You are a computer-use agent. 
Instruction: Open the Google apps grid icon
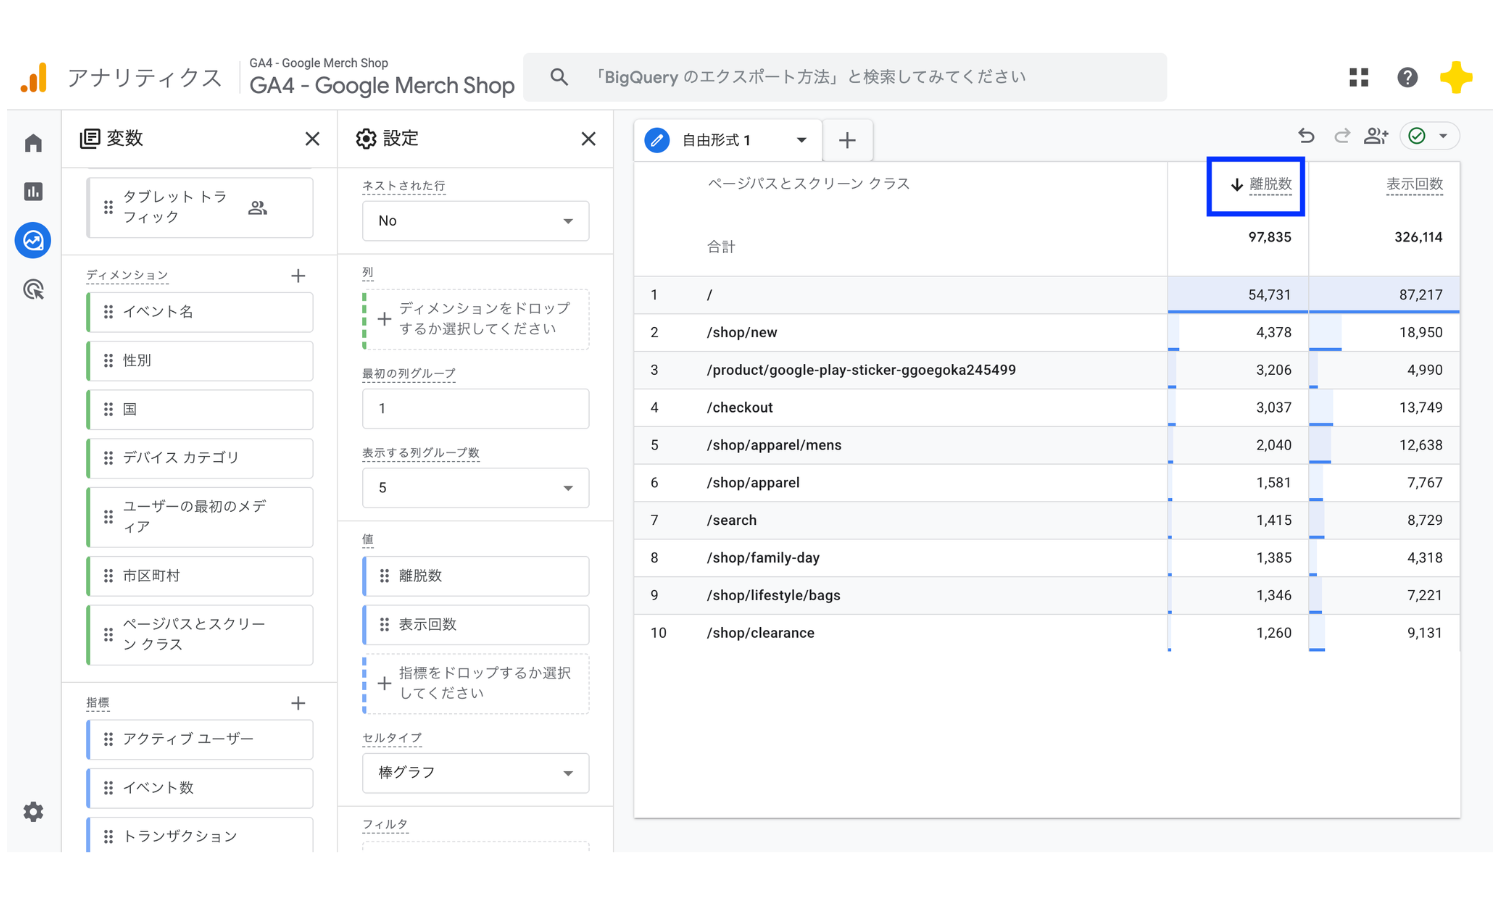pyautogui.click(x=1358, y=77)
